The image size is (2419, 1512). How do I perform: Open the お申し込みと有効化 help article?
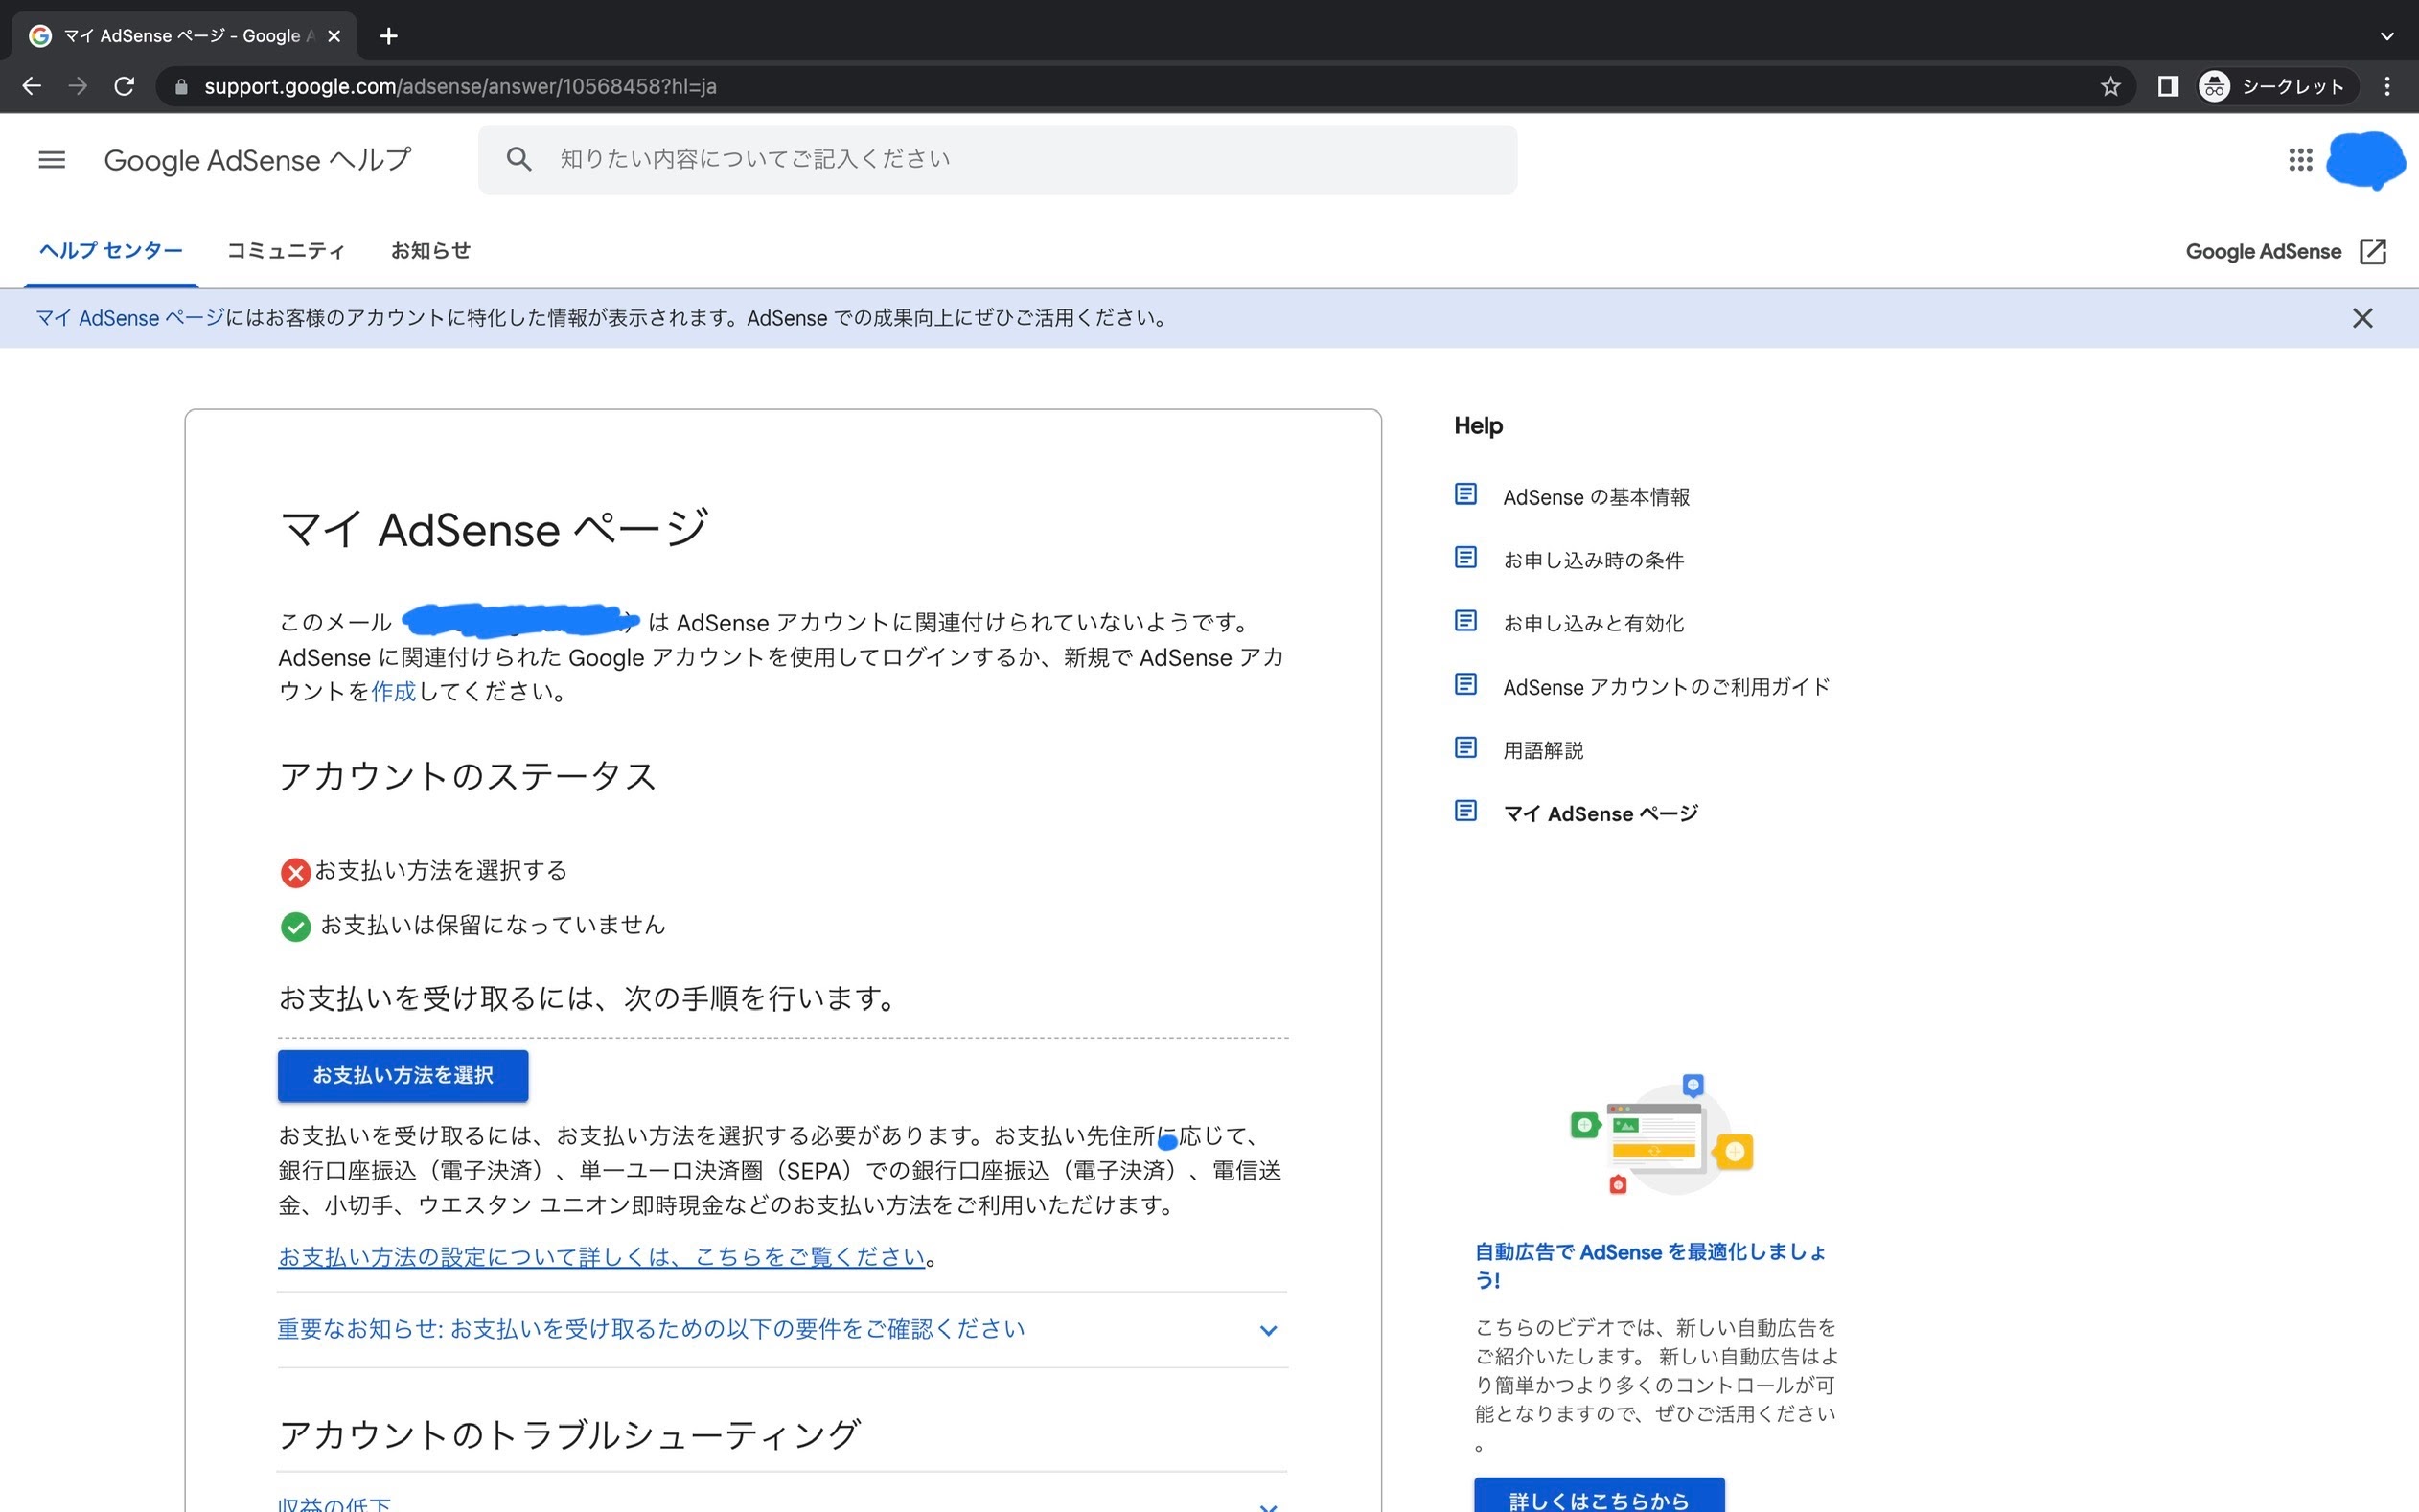[1593, 623]
